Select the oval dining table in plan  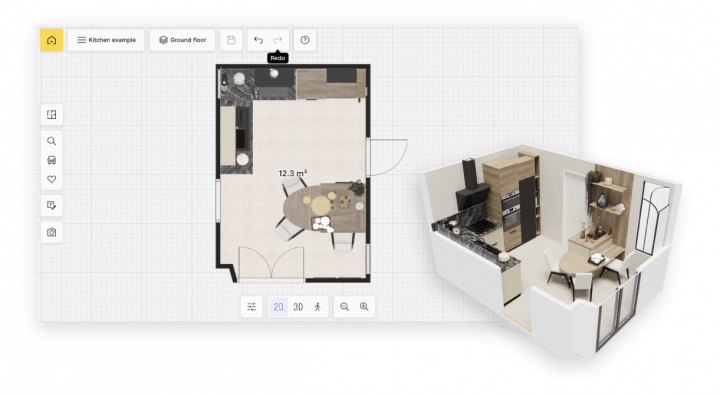(x=324, y=207)
